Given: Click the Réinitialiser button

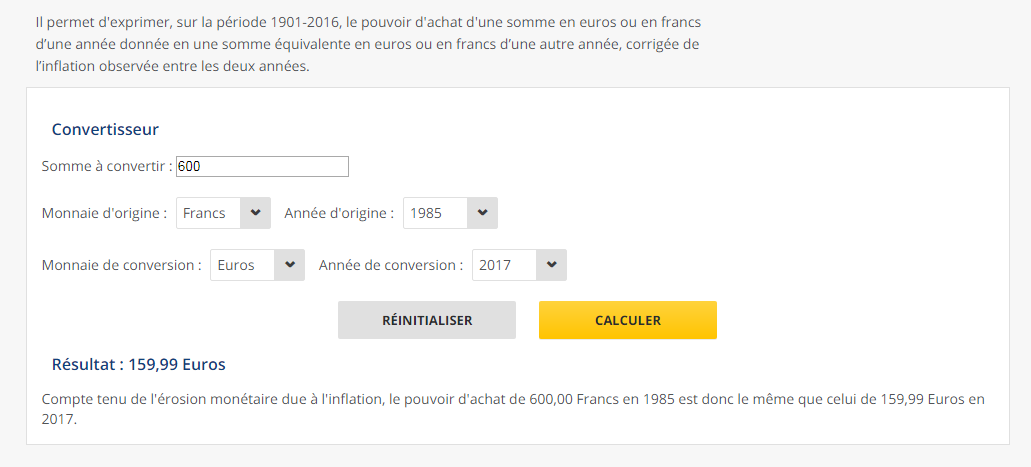Looking at the screenshot, I should (x=427, y=320).
